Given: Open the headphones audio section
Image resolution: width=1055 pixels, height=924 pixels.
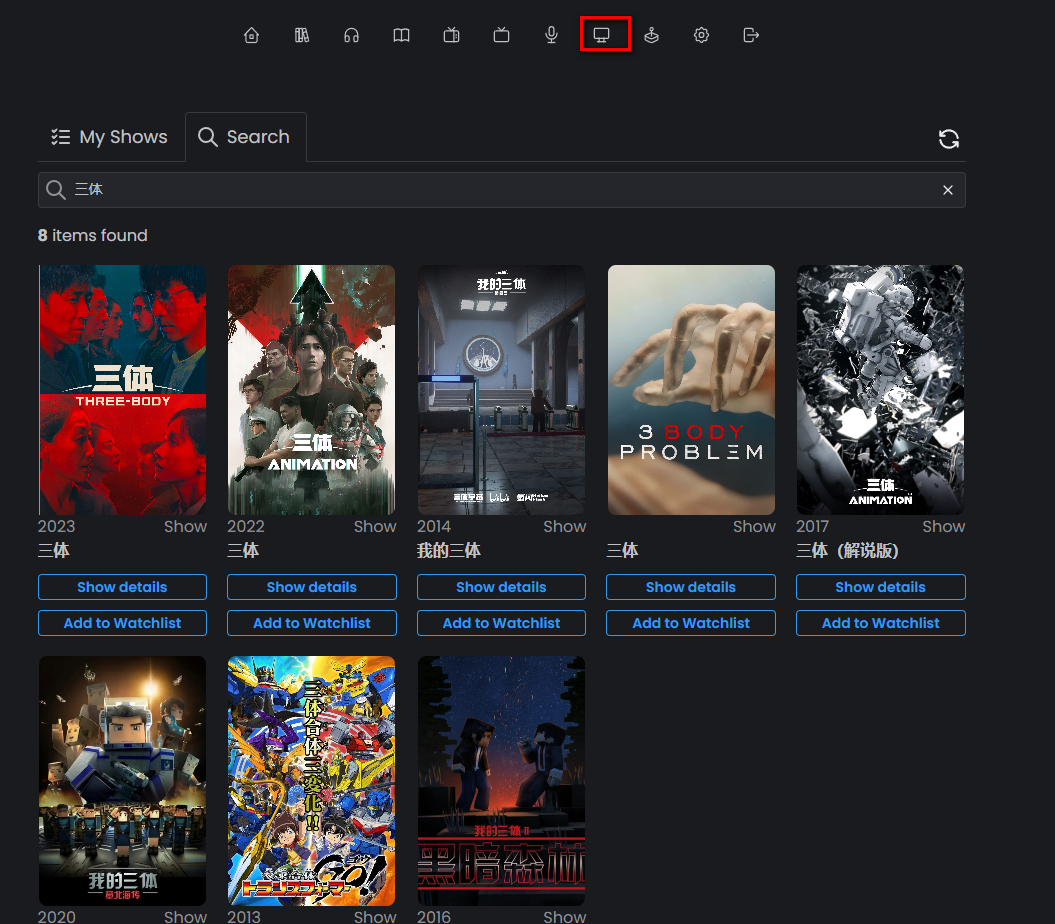Looking at the screenshot, I should (x=351, y=35).
